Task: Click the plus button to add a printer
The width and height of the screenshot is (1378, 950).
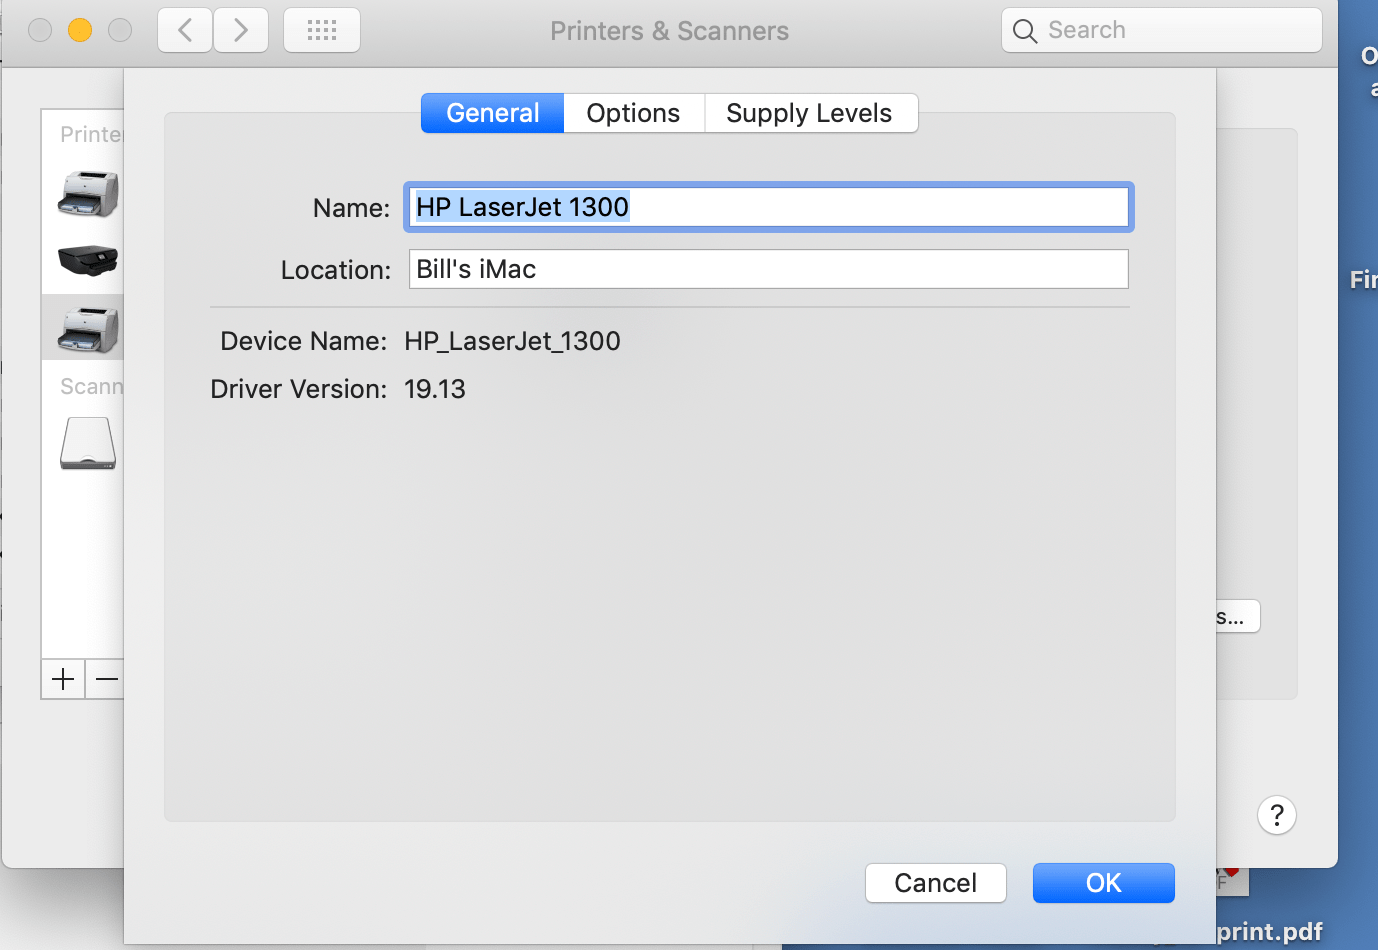Action: tap(63, 679)
